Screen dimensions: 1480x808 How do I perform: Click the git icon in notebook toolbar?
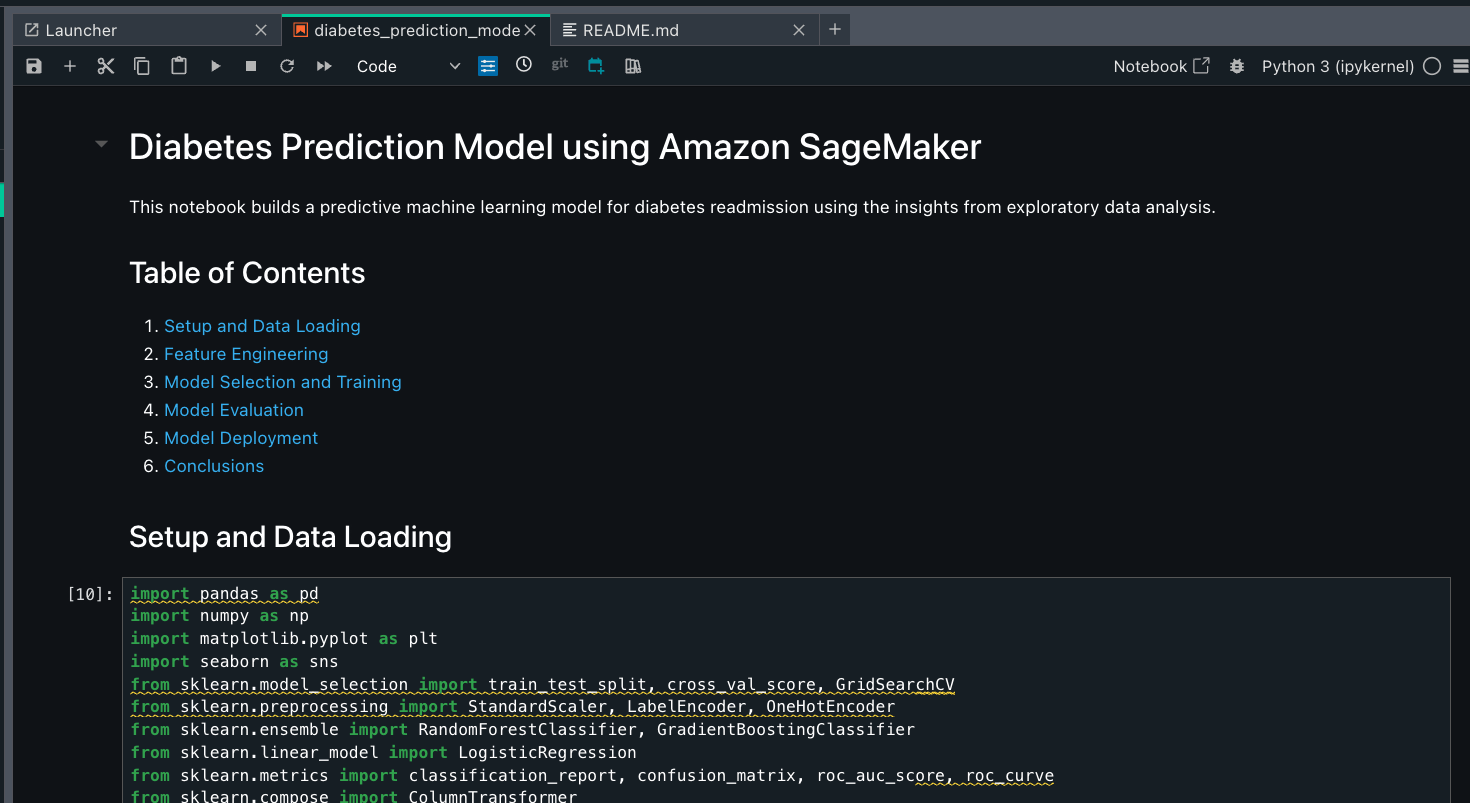(560, 64)
